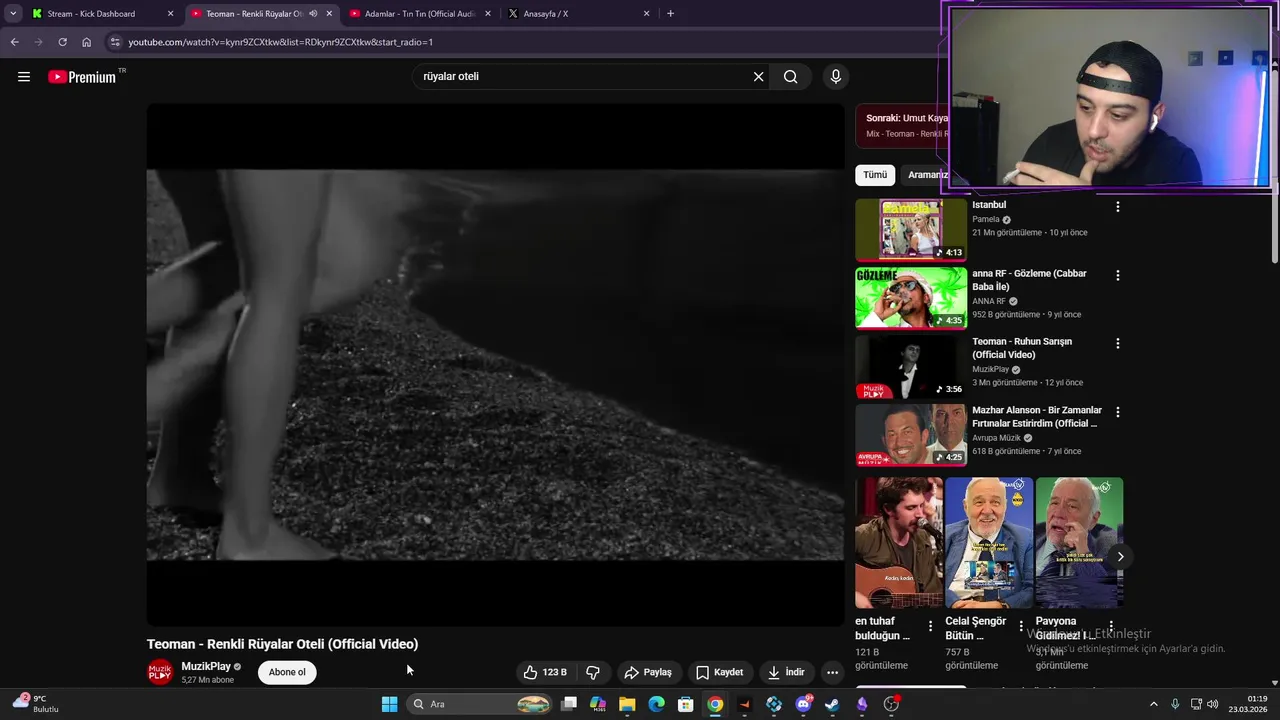This screenshot has height=720, width=1280.
Task: Open volume control in system tray
Action: 1213,704
